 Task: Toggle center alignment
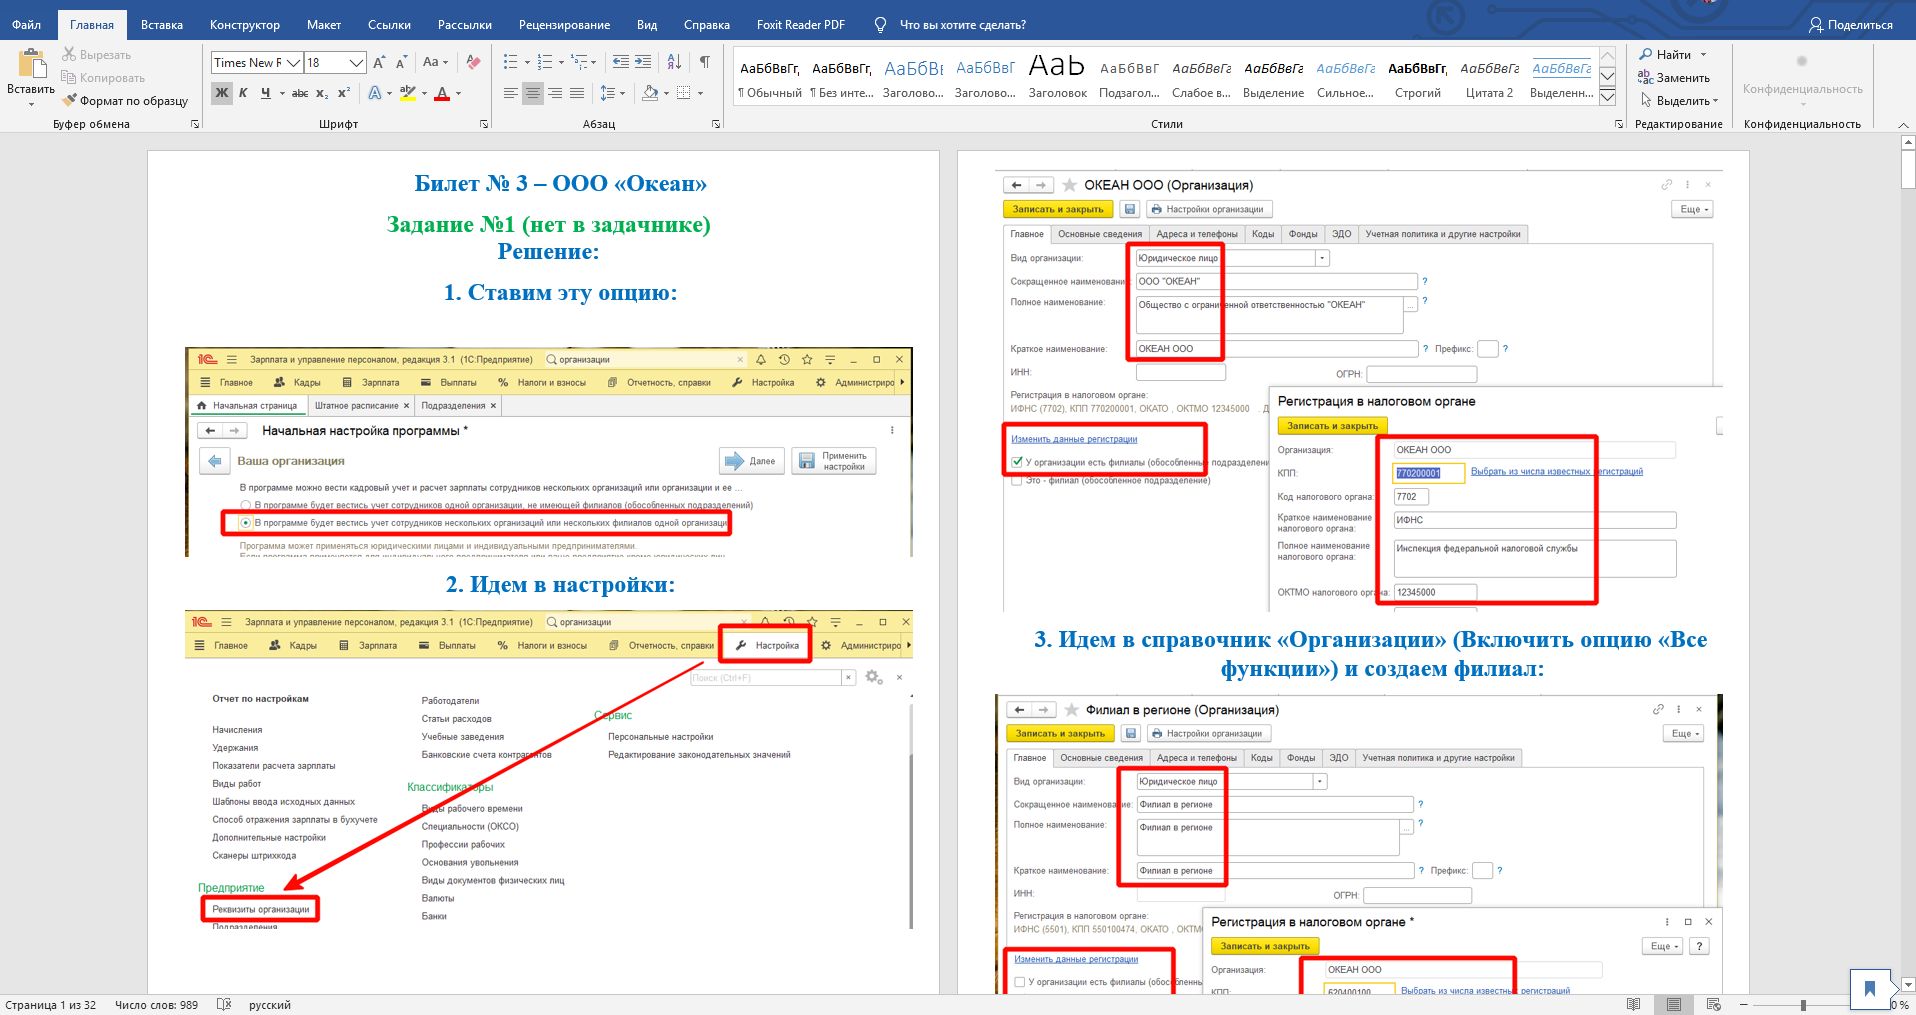pyautogui.click(x=533, y=93)
